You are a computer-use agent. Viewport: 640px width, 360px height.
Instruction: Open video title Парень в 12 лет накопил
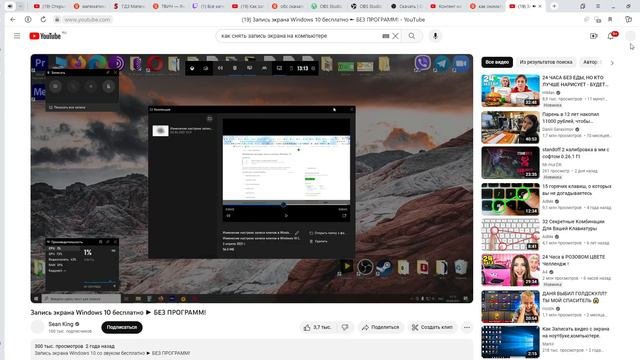pos(571,118)
